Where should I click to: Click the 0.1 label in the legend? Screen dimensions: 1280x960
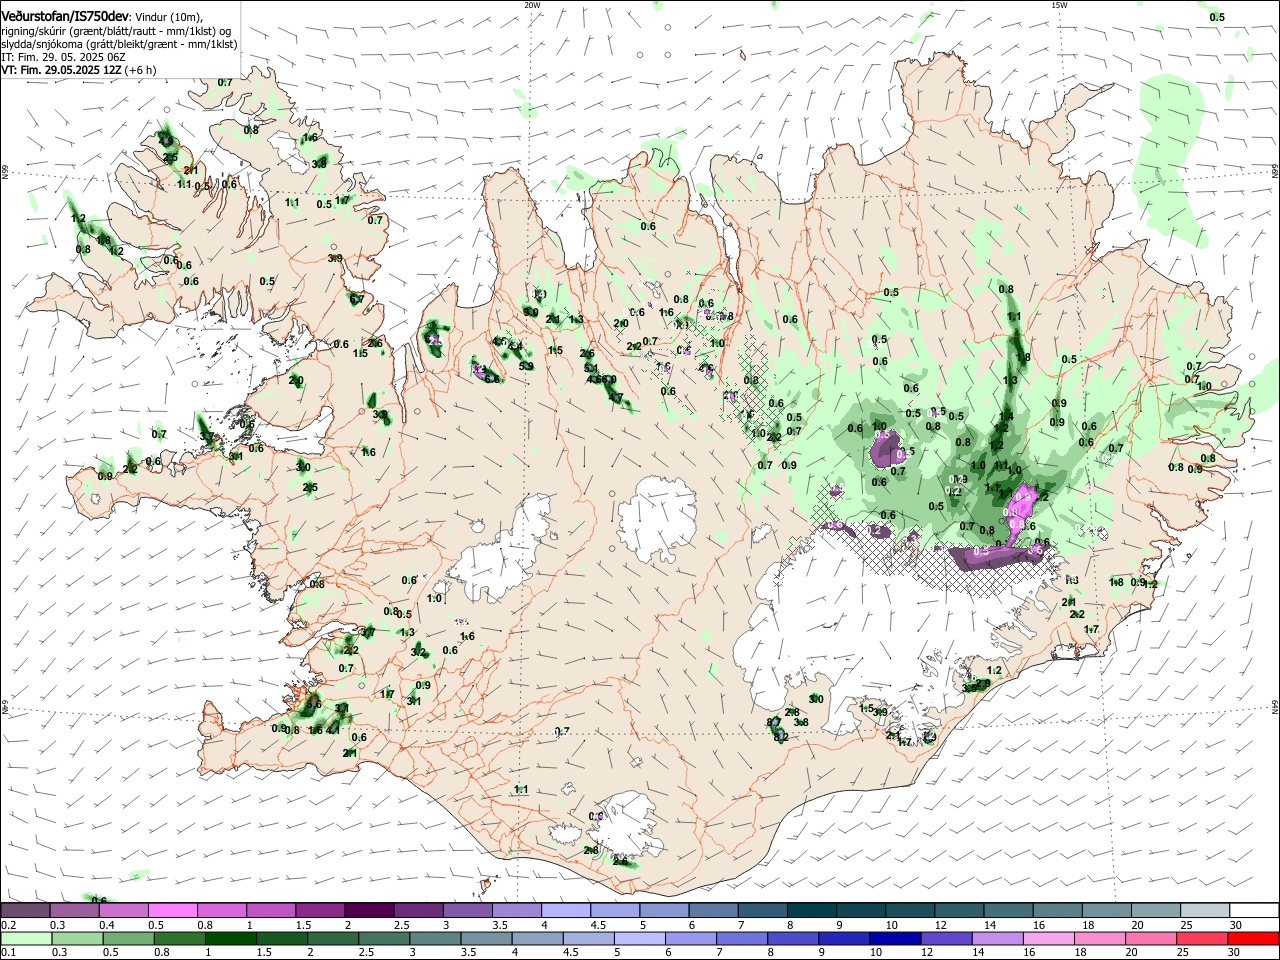(x=8, y=952)
